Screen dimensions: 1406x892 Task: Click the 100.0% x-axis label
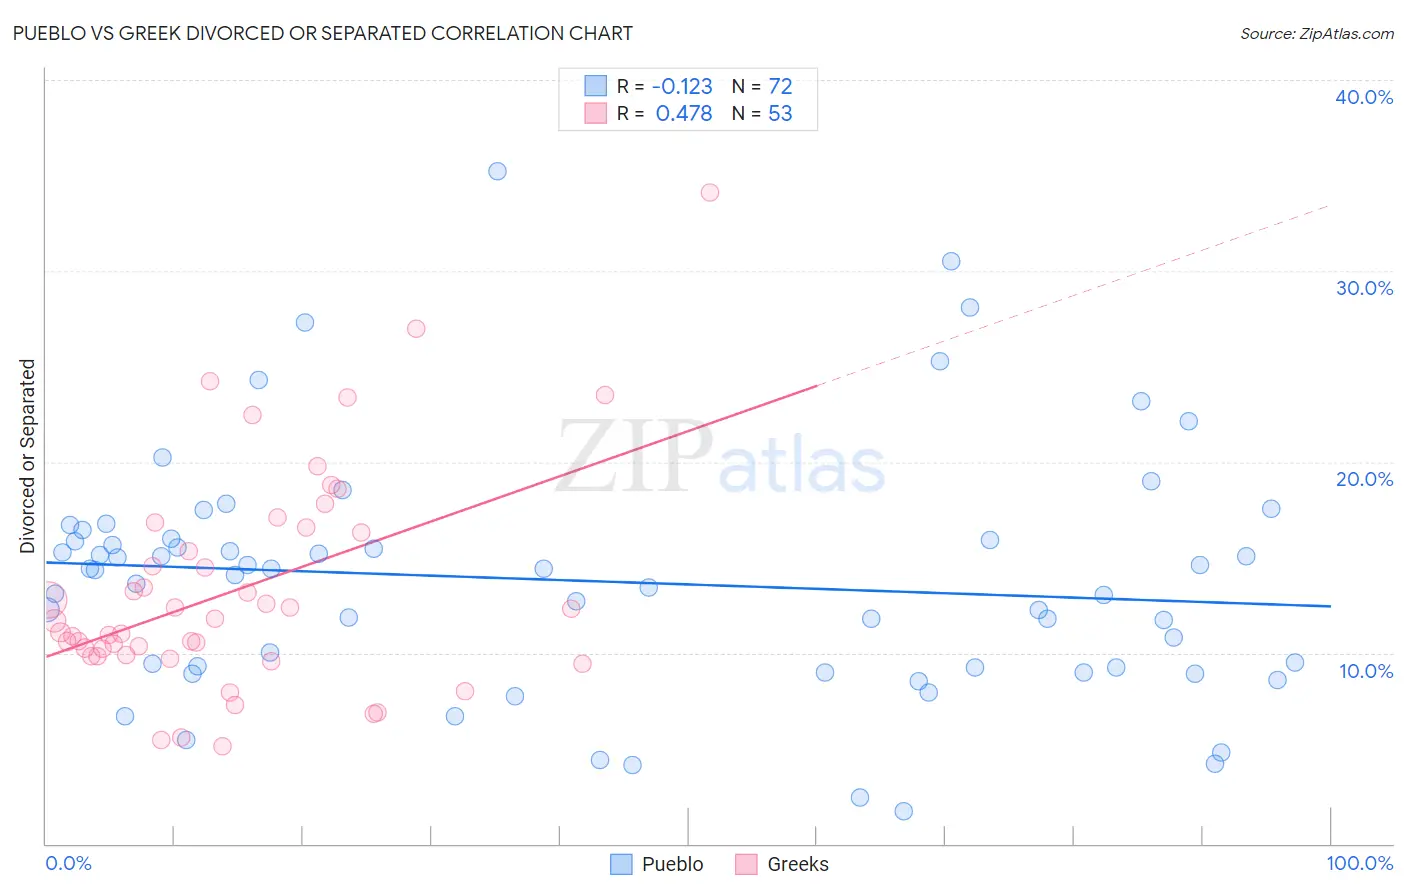[x=1360, y=863]
